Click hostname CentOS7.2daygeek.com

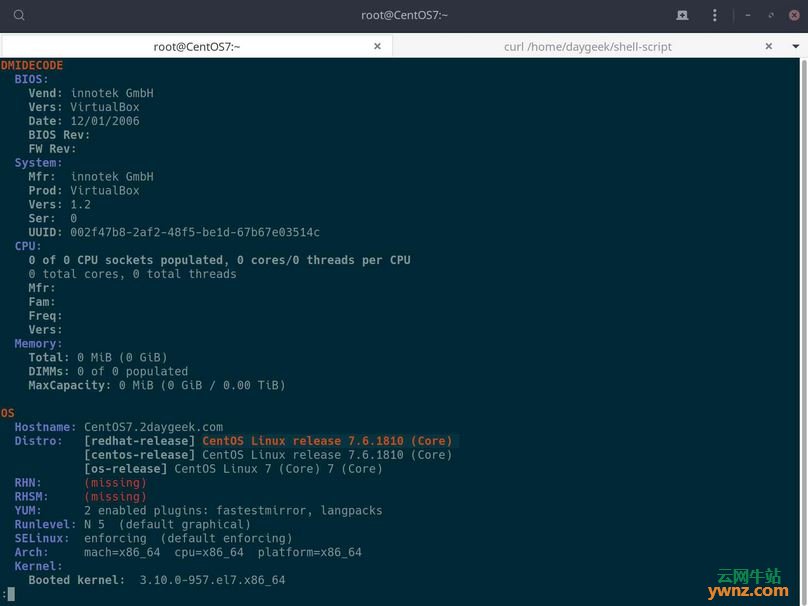coord(154,427)
